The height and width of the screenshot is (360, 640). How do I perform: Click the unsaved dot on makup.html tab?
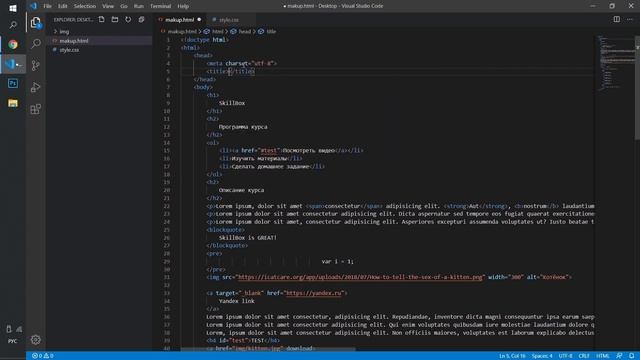199,20
